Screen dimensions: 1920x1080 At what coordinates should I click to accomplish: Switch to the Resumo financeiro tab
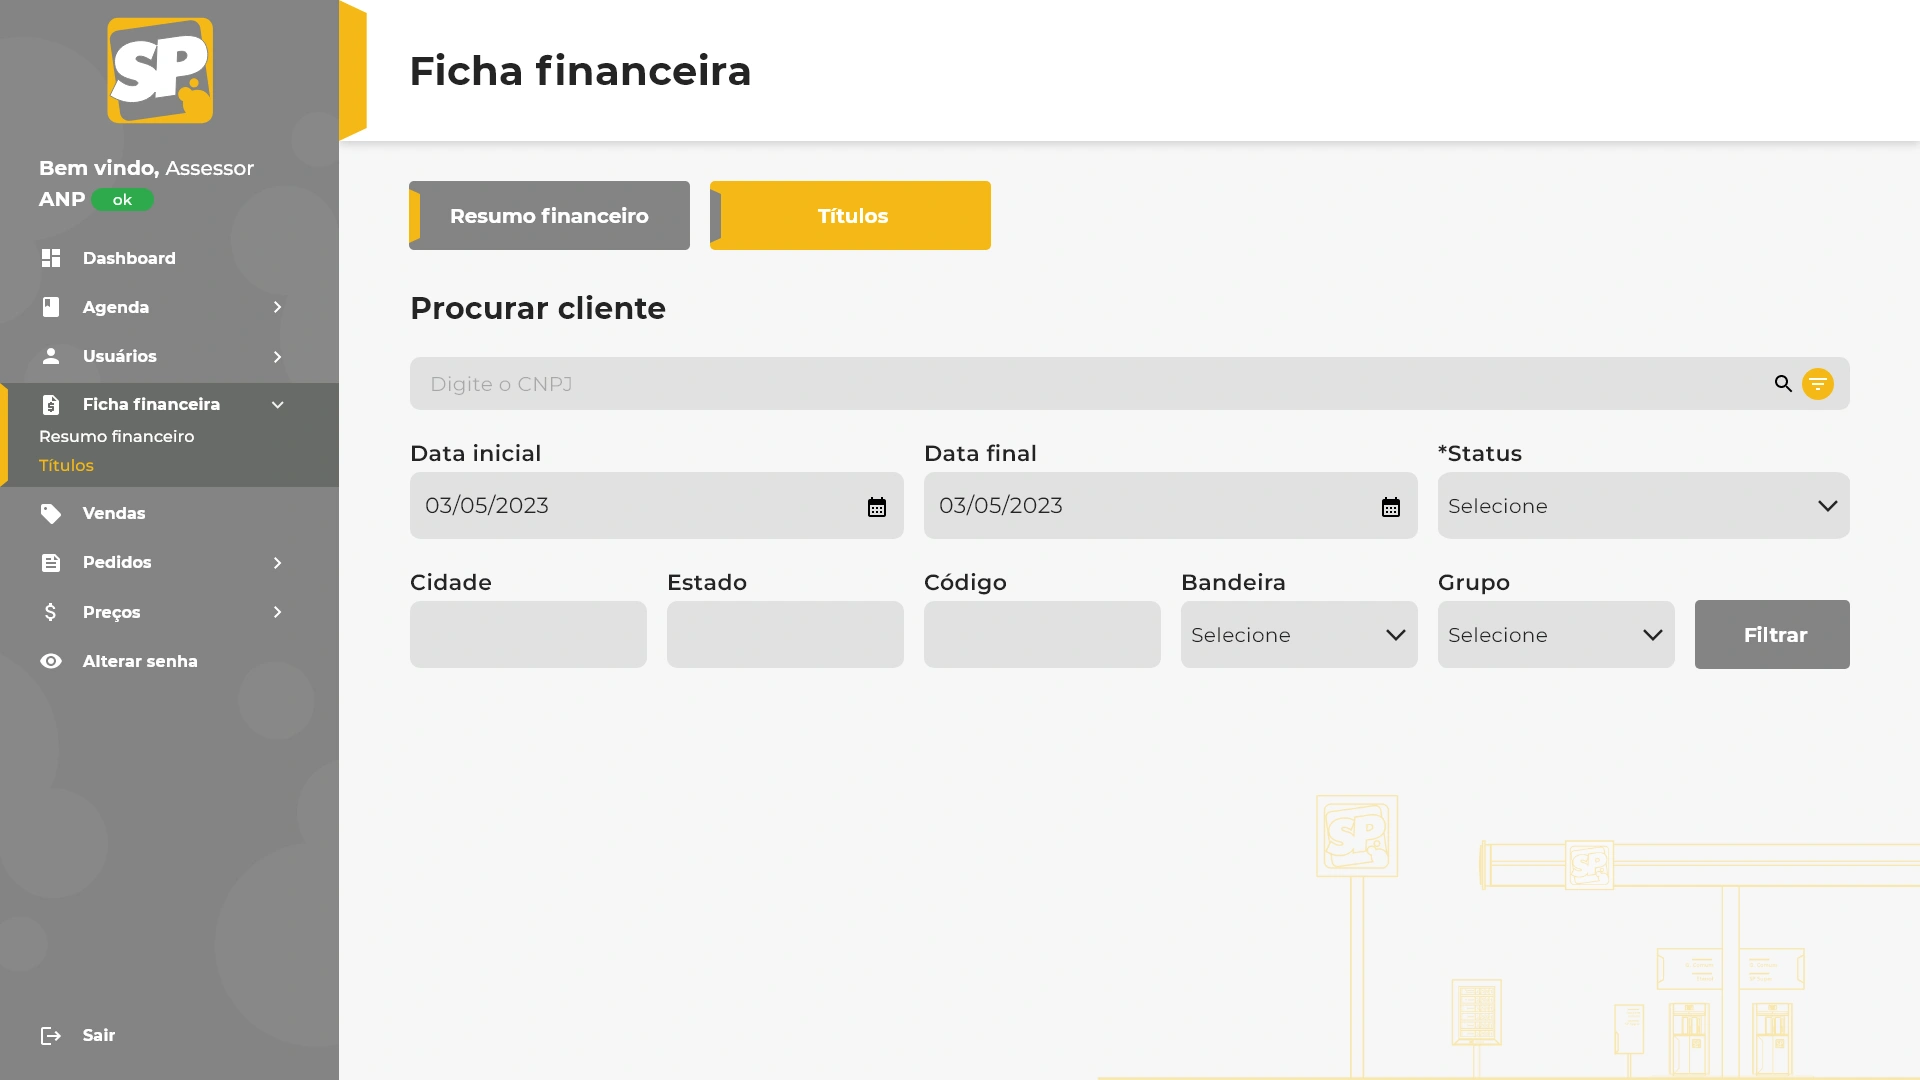[x=549, y=216]
